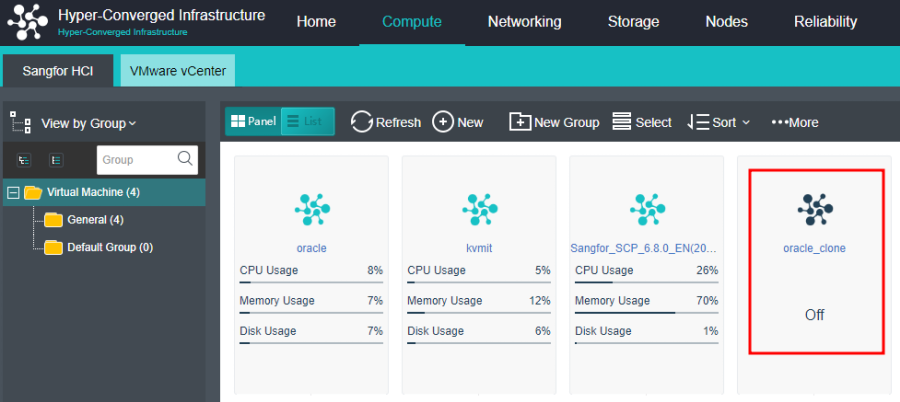Screen dimensions: 900x402
Task: Click Sangfor_SCP Memory Usage 70% value
Action: (x=707, y=301)
